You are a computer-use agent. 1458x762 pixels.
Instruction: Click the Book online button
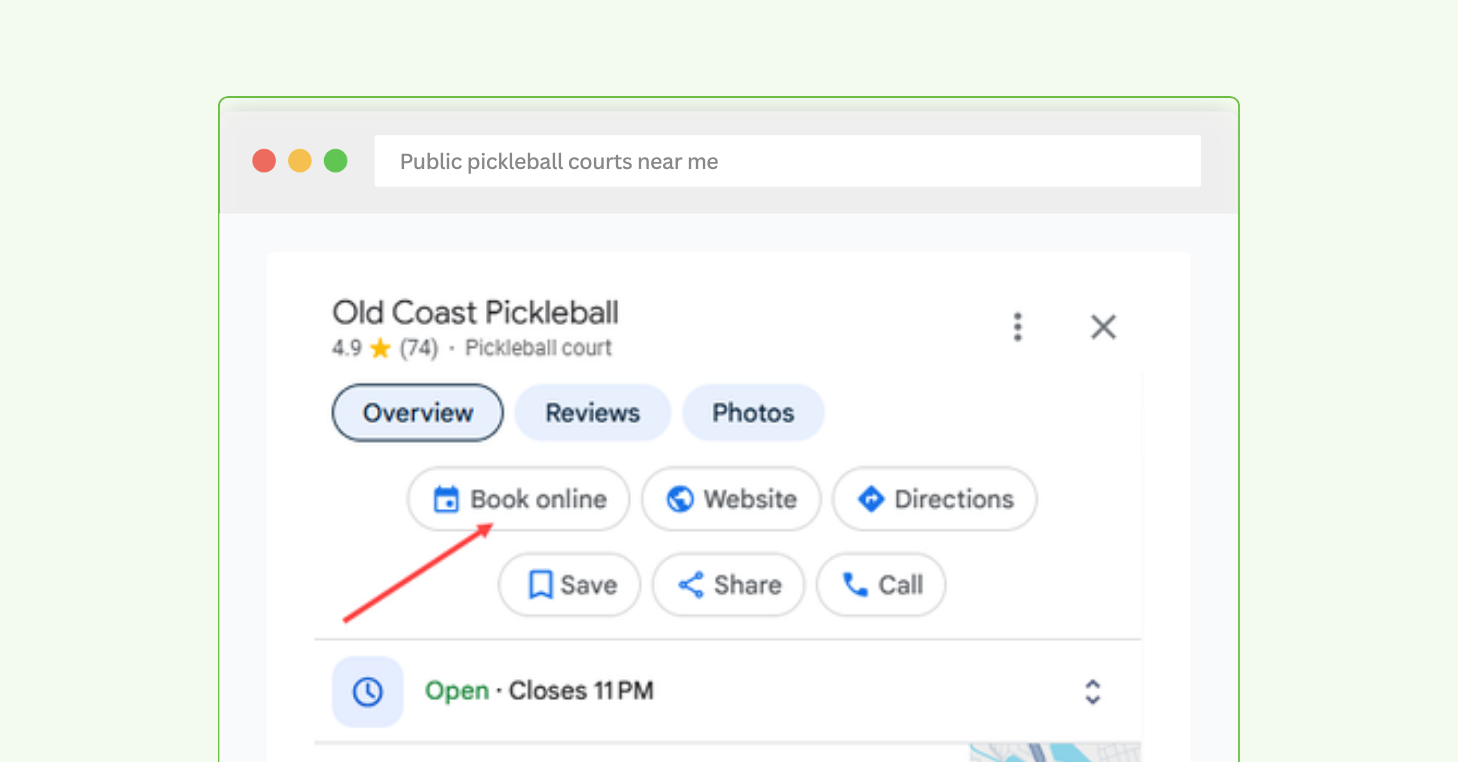point(519,499)
